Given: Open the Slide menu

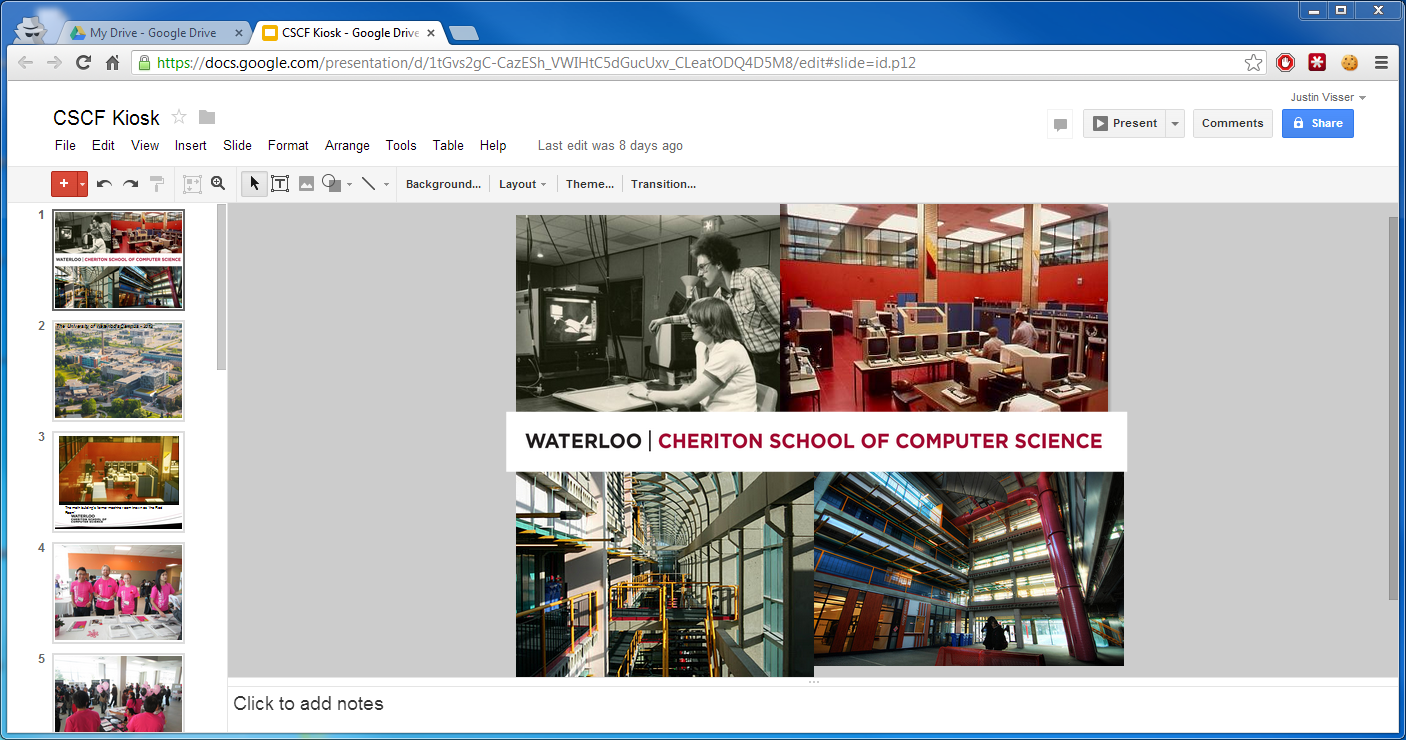Looking at the screenshot, I should click(x=237, y=145).
